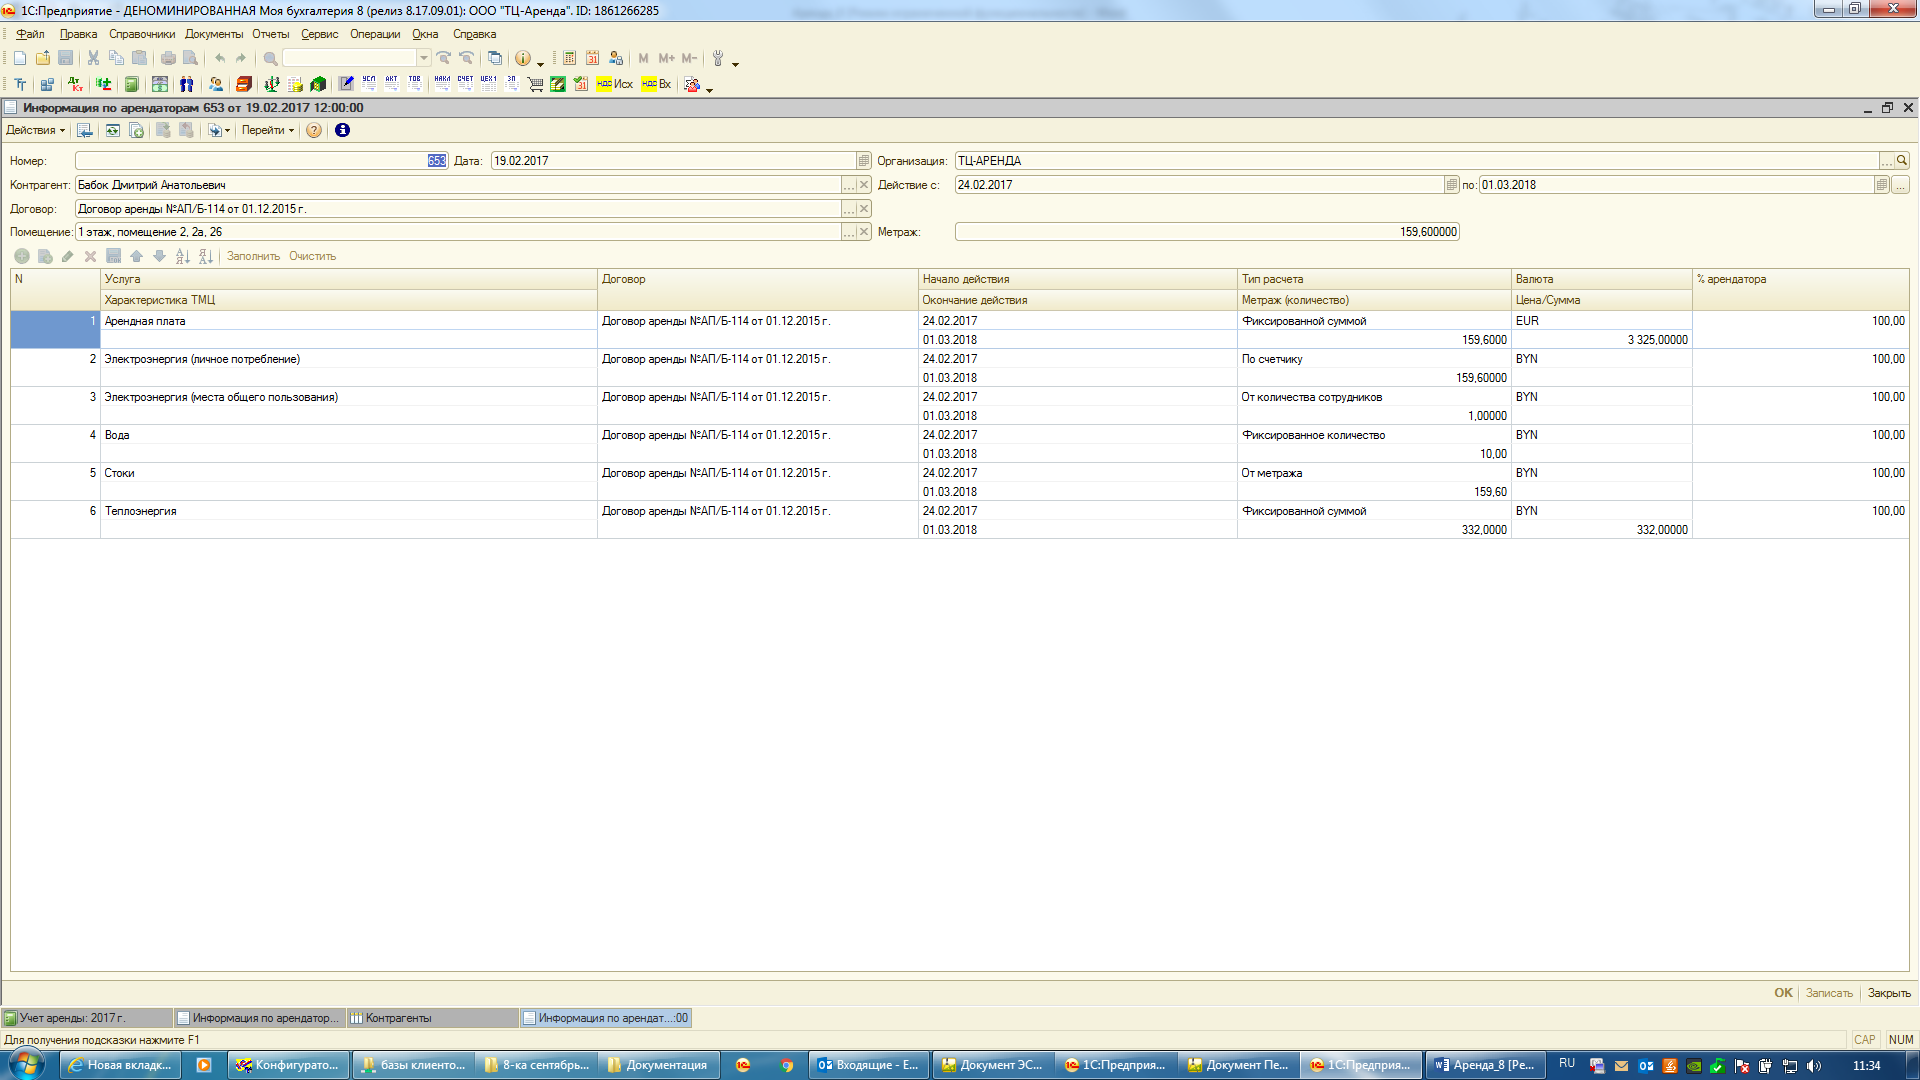The image size is (1920, 1080).
Task: Click the print icon in top toolbar
Action: click(168, 58)
